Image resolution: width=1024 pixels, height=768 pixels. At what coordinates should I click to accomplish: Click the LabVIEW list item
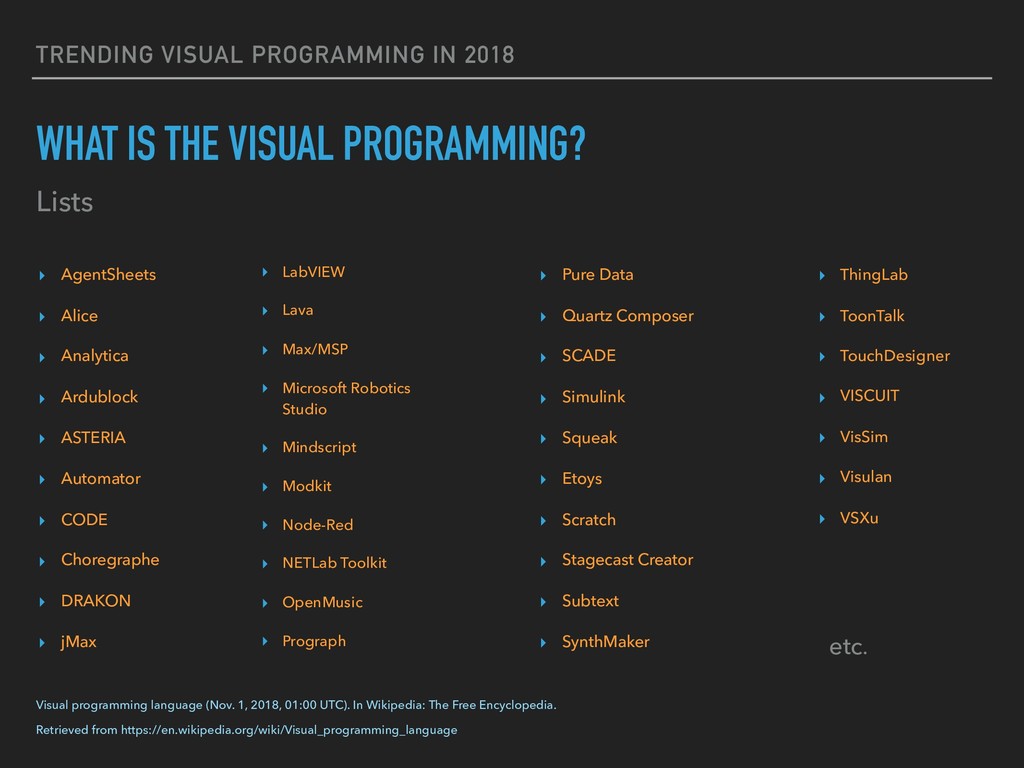click(313, 272)
